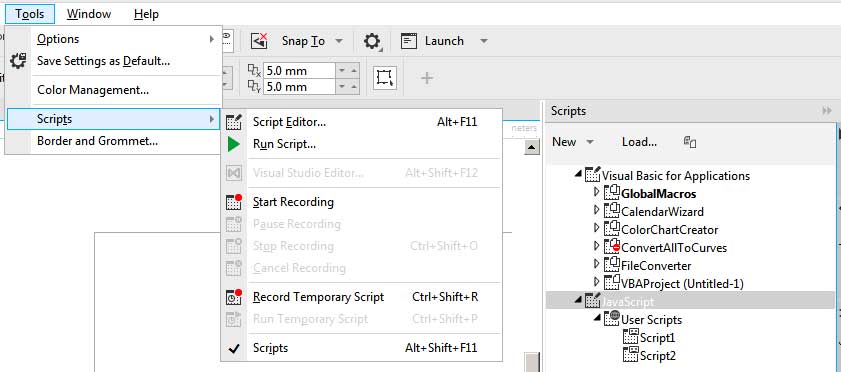The image size is (841, 372).
Task: Click the Launch application icon
Action: [409, 41]
